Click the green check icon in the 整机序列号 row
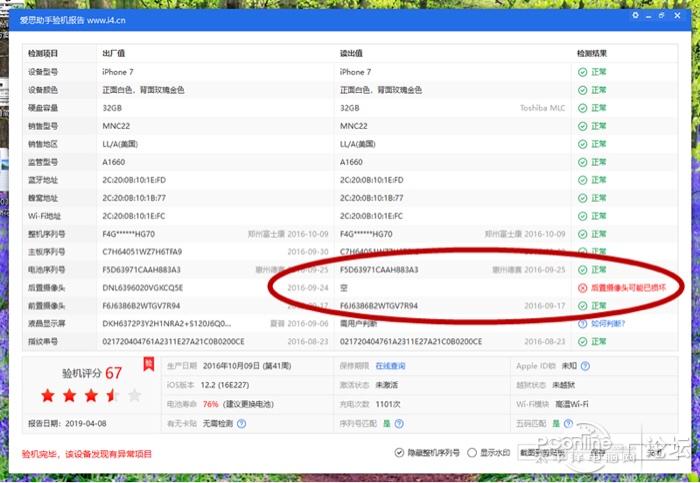 point(582,234)
